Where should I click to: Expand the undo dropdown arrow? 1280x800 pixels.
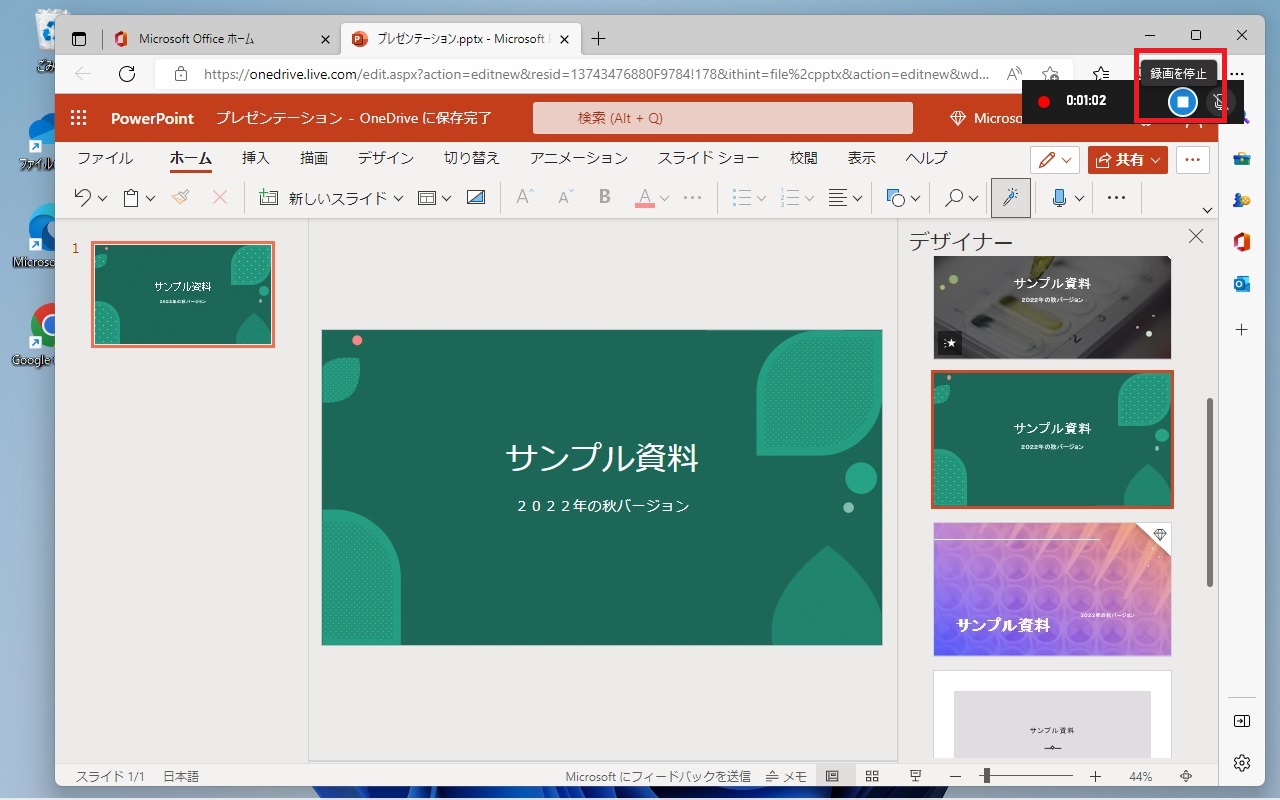[102, 199]
